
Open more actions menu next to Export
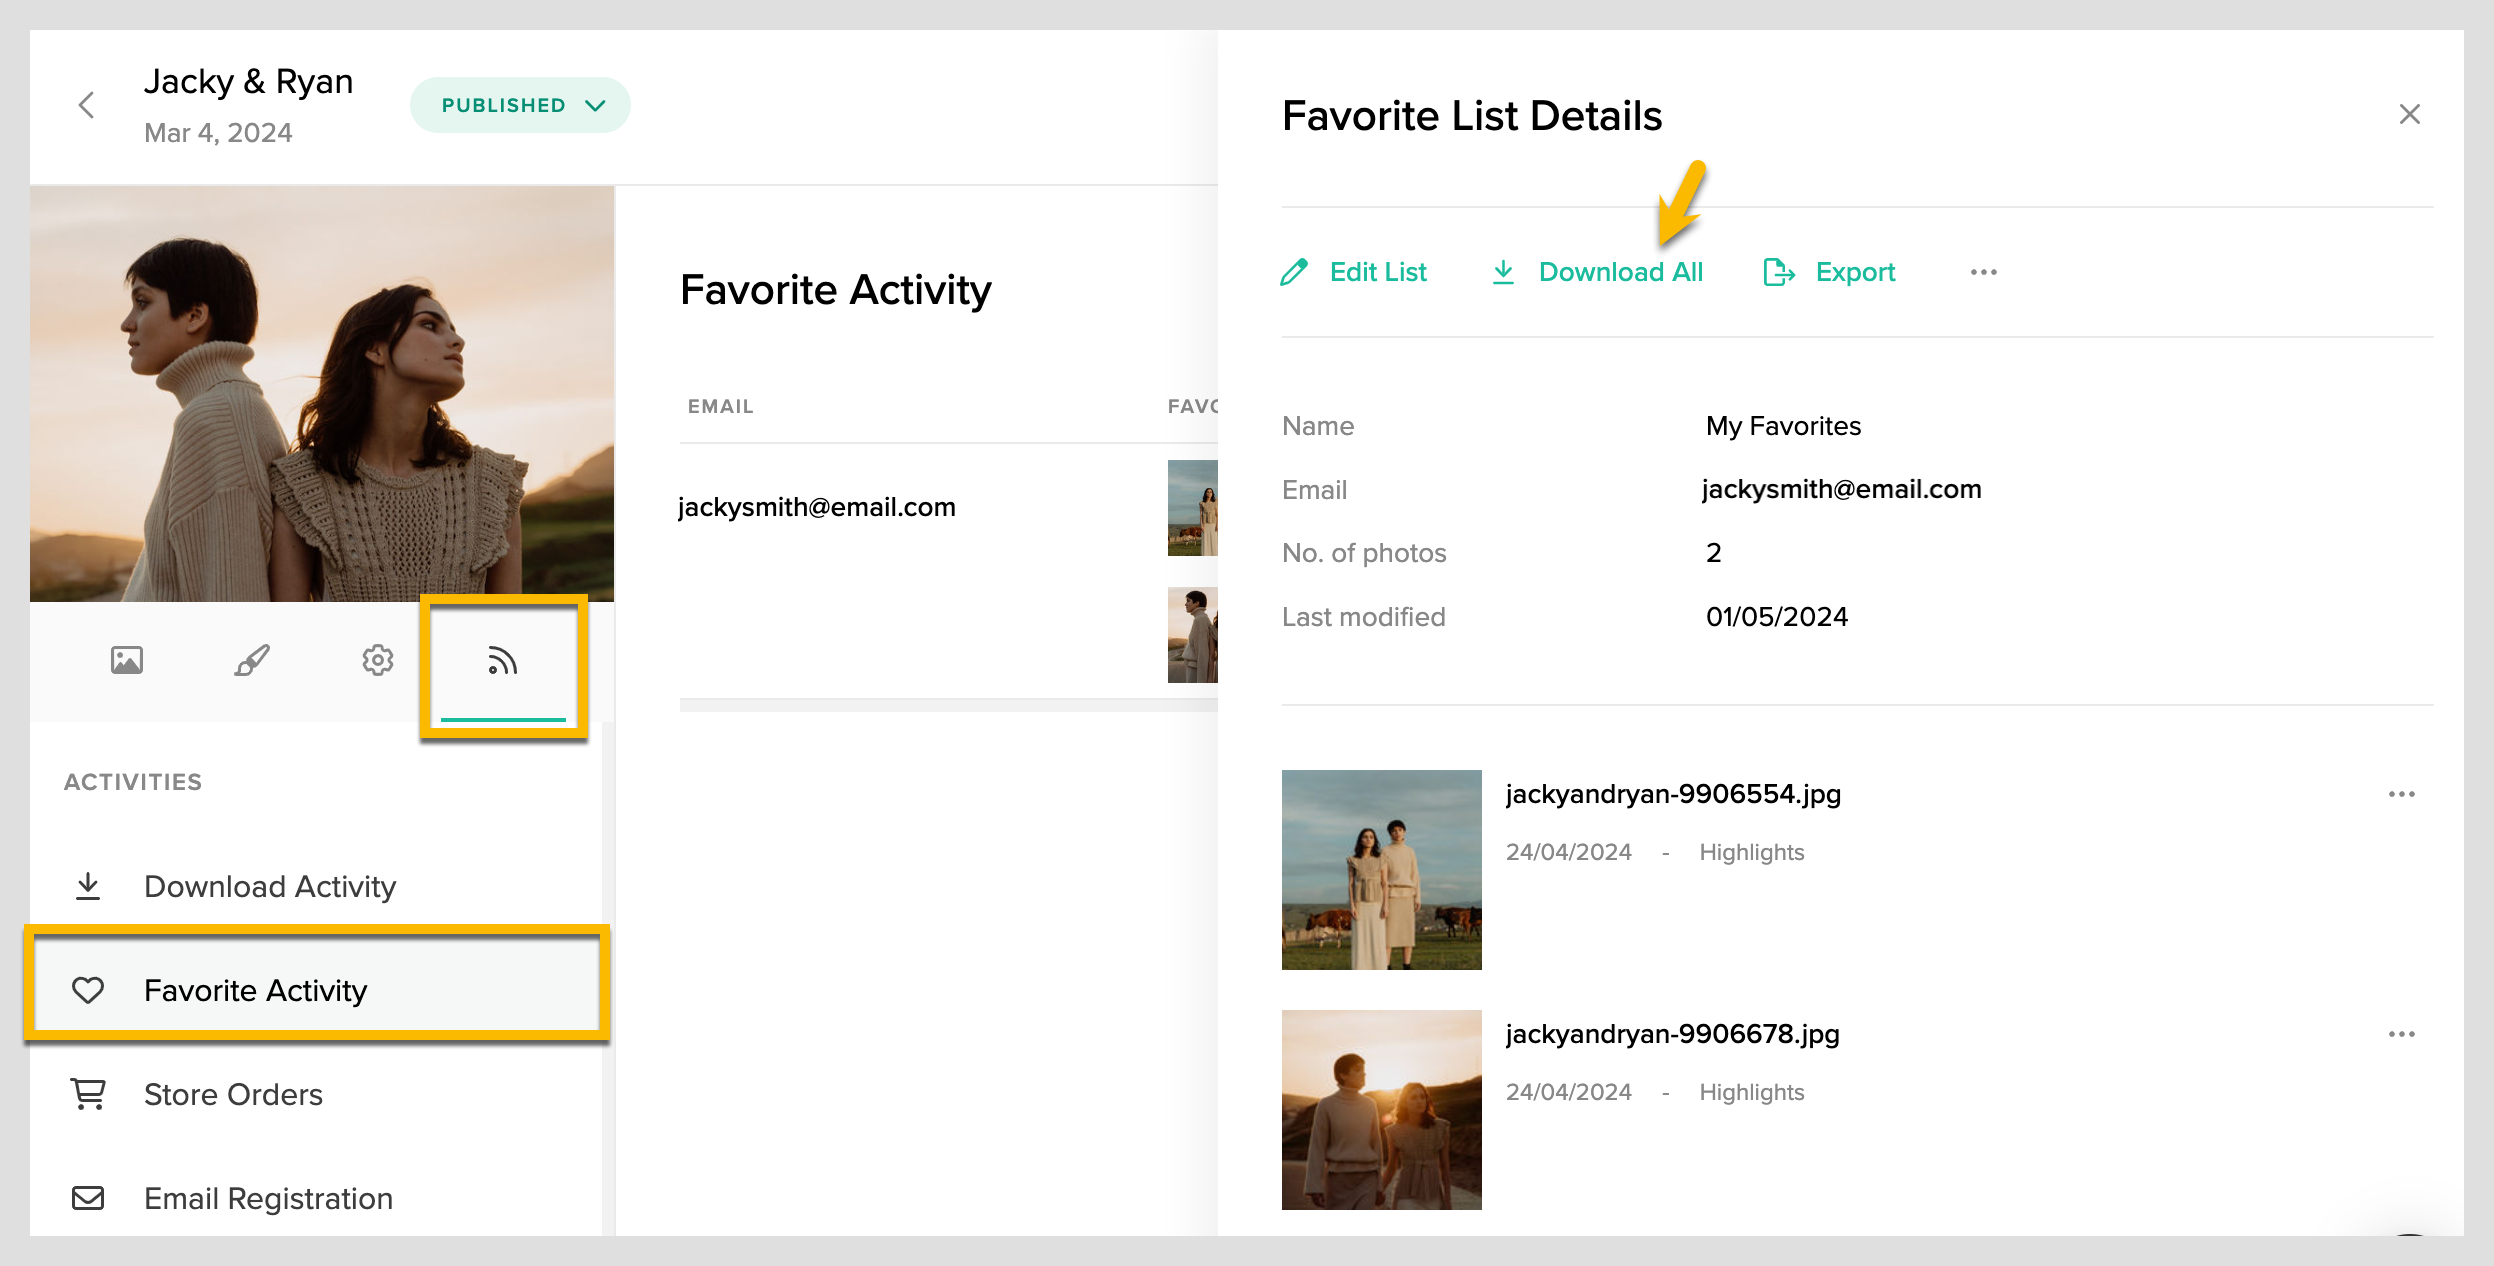[x=1983, y=272]
